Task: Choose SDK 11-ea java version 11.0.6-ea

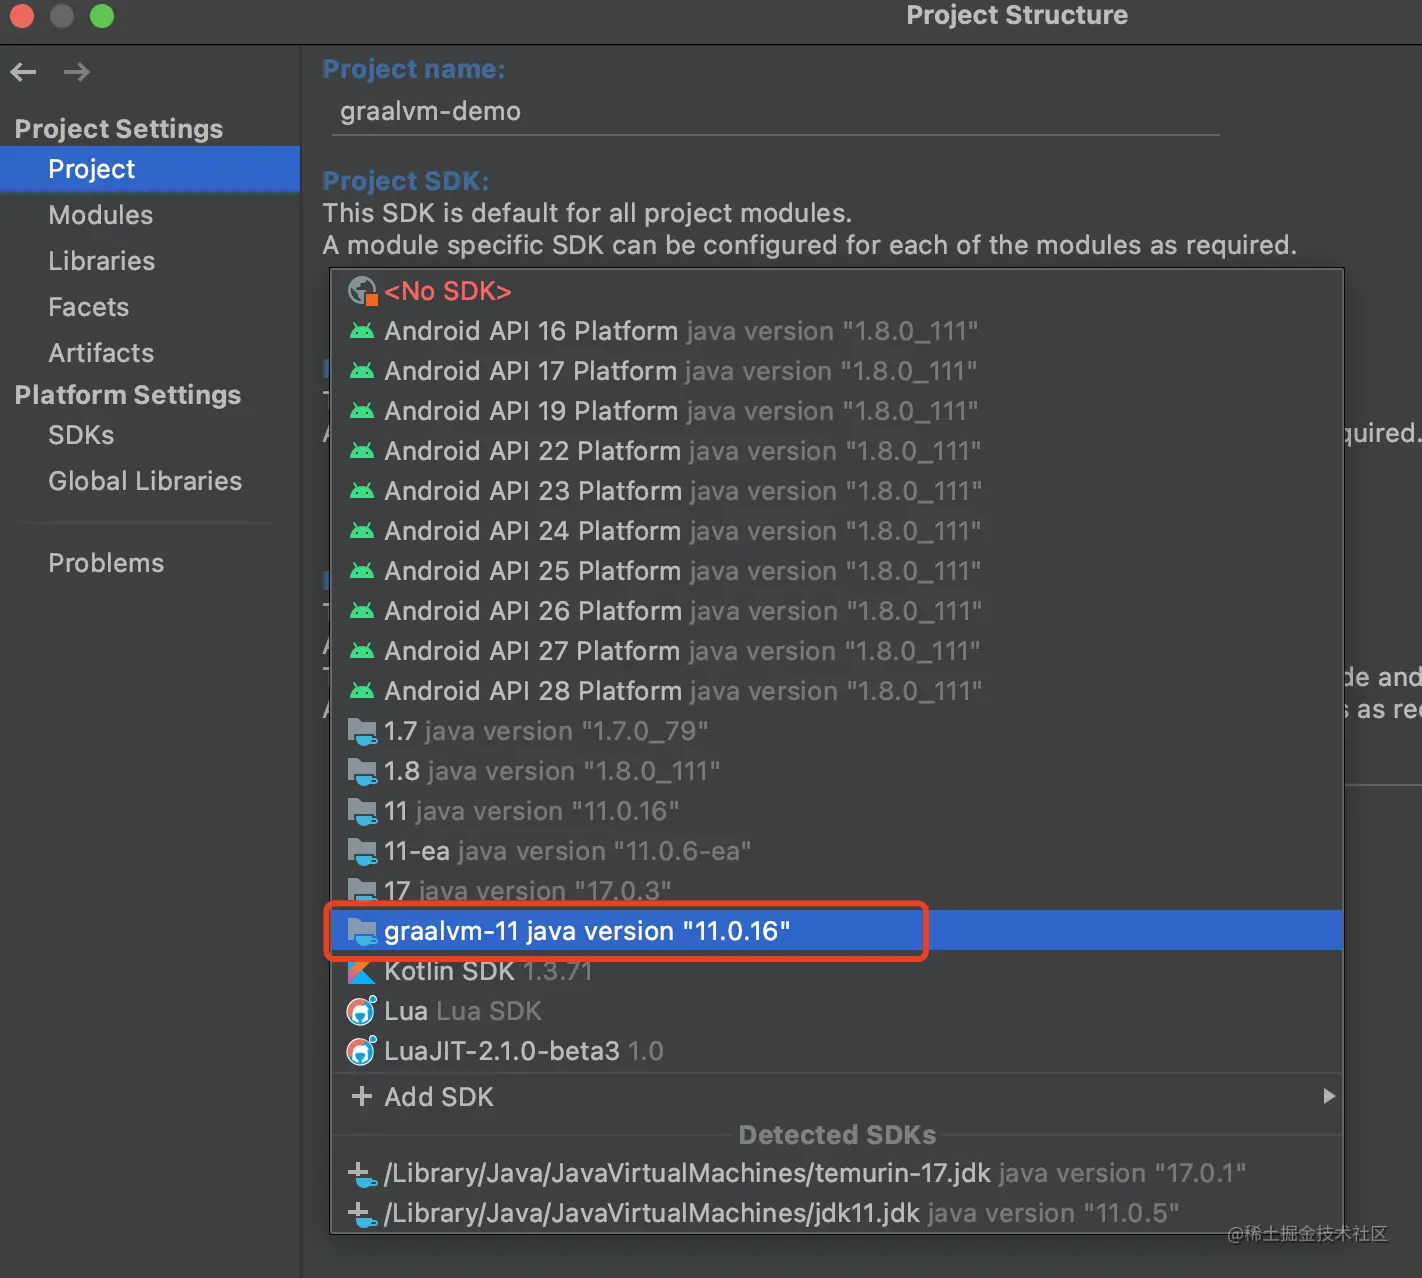Action: pyautogui.click(x=837, y=851)
